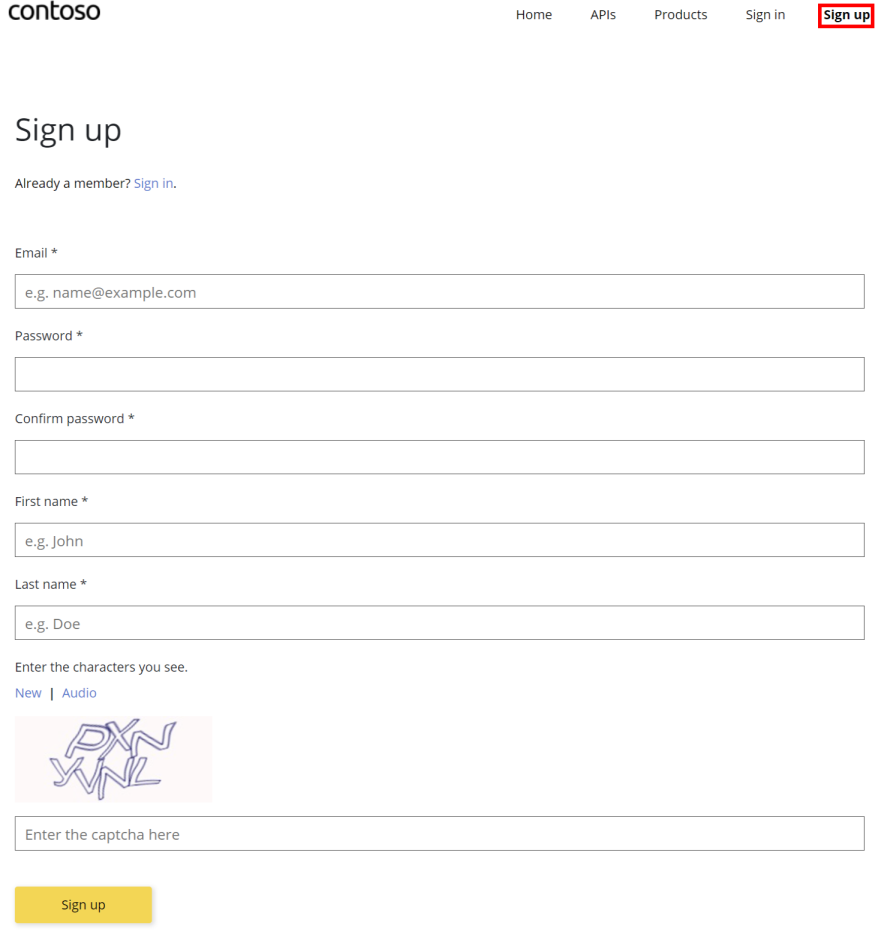The width and height of the screenshot is (875, 931).
Task: Click the Last name input box
Action: point(439,622)
